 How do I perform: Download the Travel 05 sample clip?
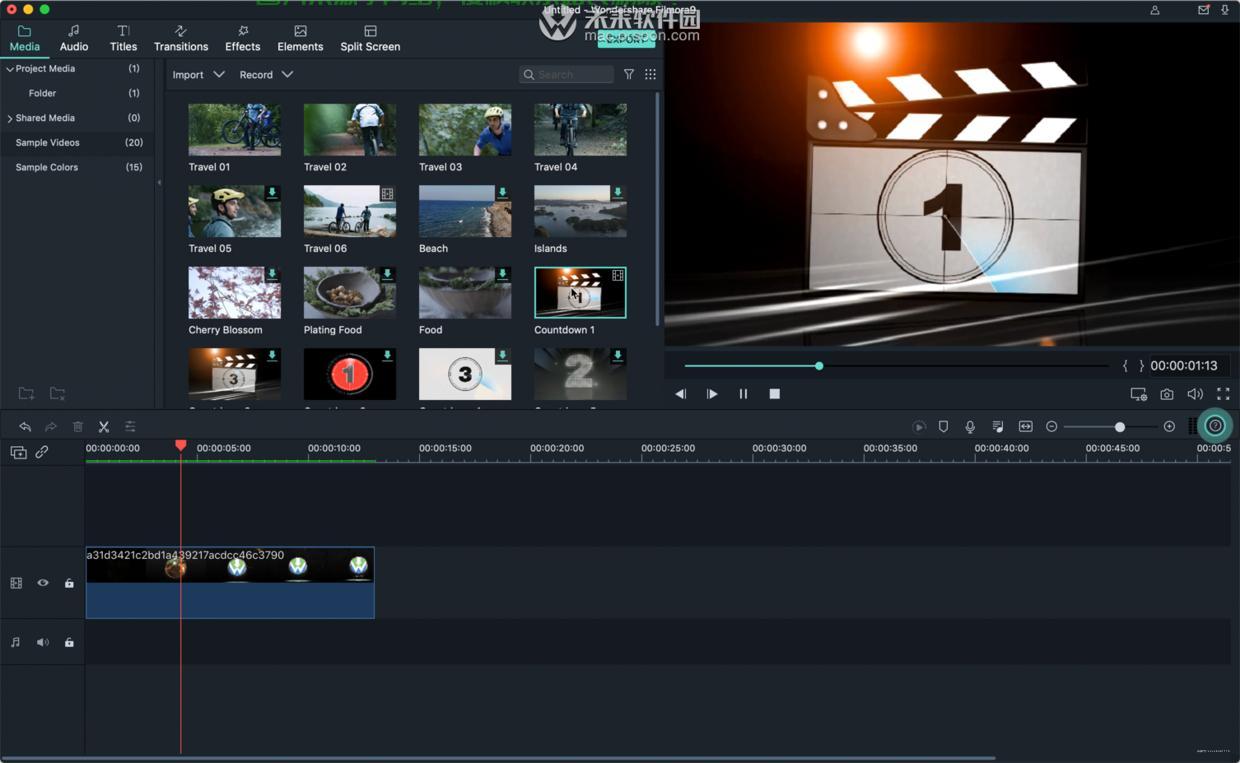point(272,193)
